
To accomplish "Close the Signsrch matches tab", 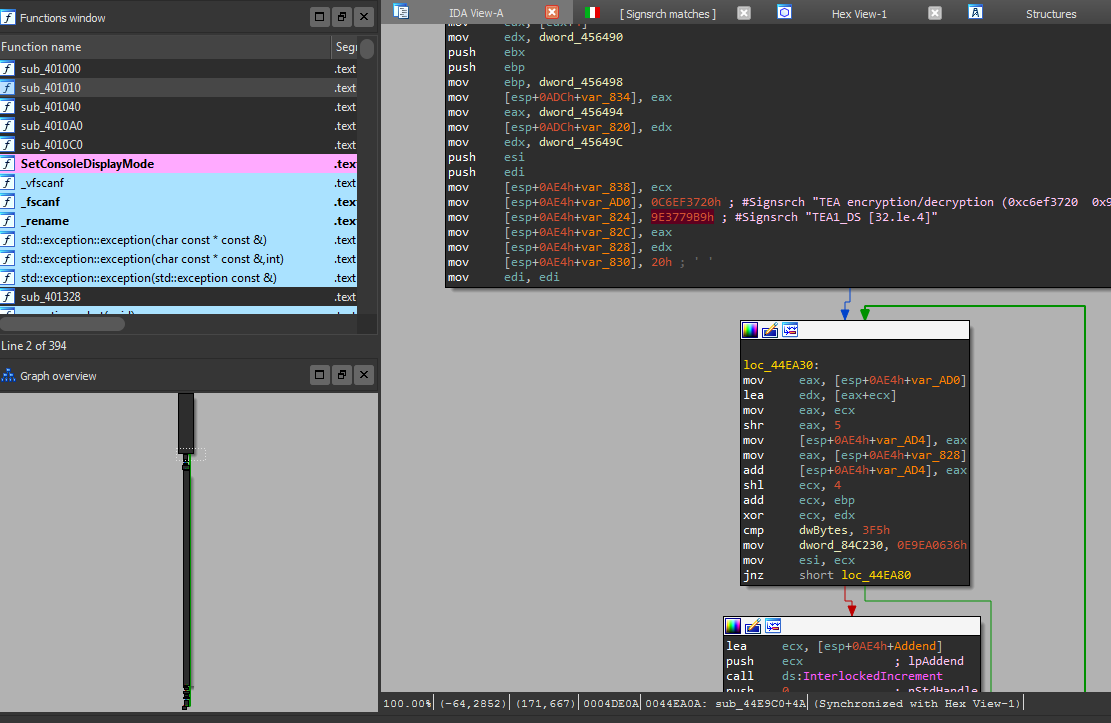I will pos(743,13).
